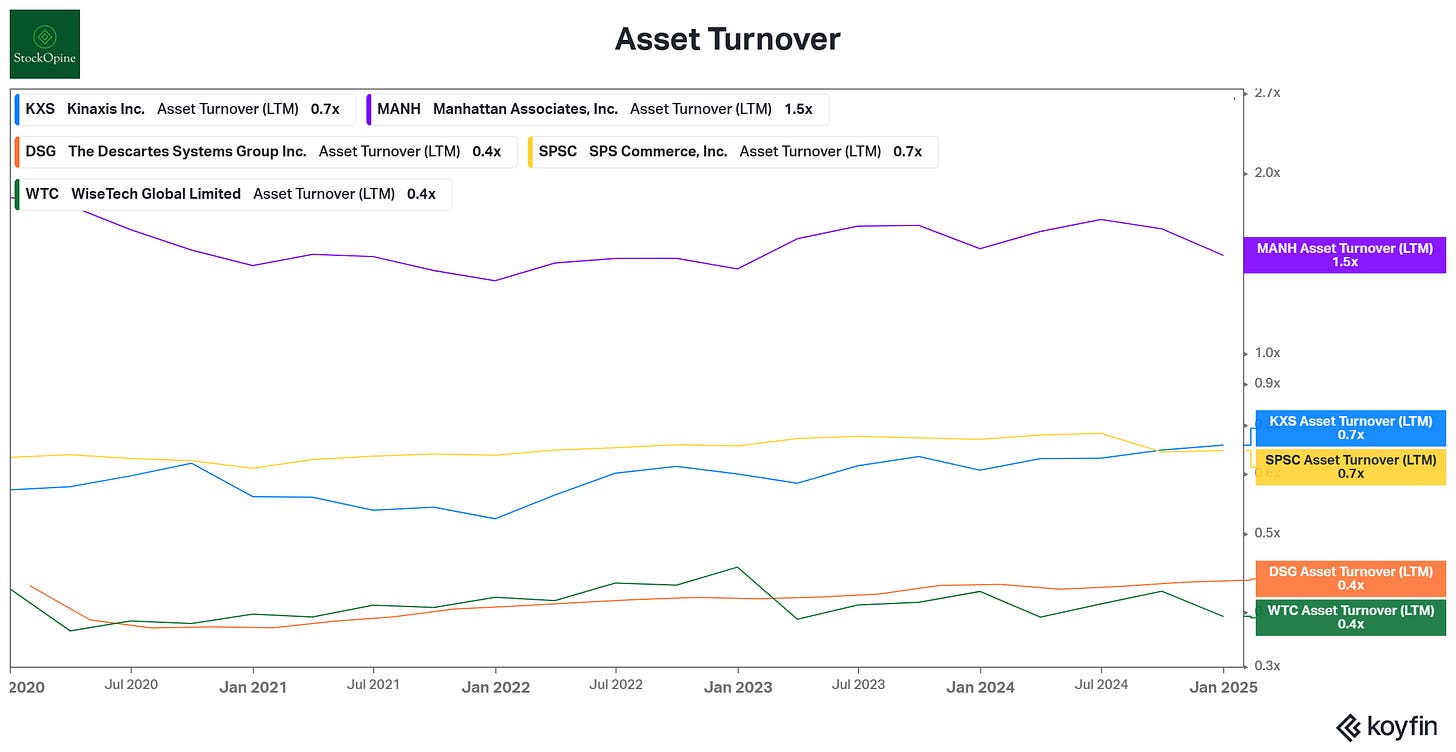Click the blue KXS Asset Turnover 0.7x label
The height and width of the screenshot is (752, 1456).
click(1350, 428)
